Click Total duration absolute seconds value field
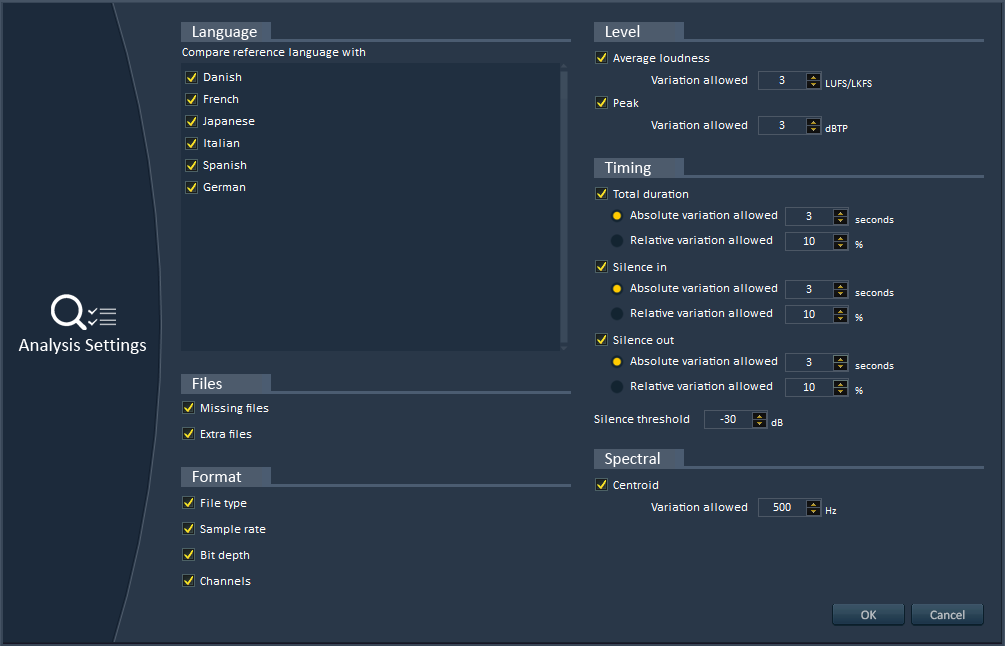Image resolution: width=1005 pixels, height=646 pixels. tap(809, 217)
